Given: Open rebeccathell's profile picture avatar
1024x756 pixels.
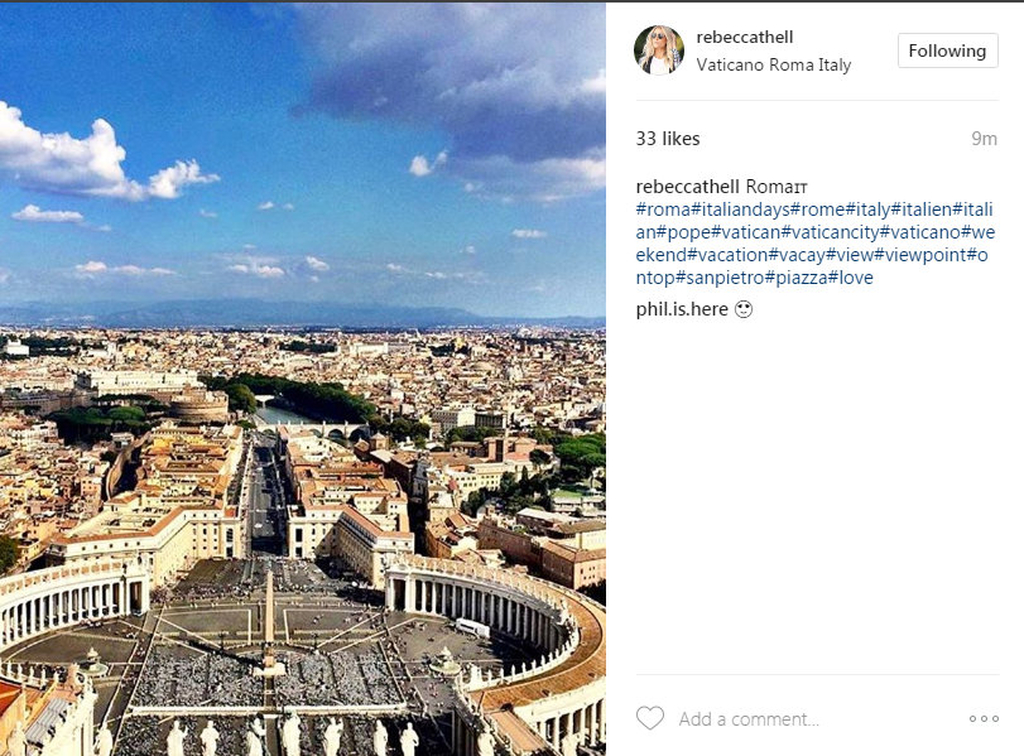Looking at the screenshot, I should click(x=659, y=50).
